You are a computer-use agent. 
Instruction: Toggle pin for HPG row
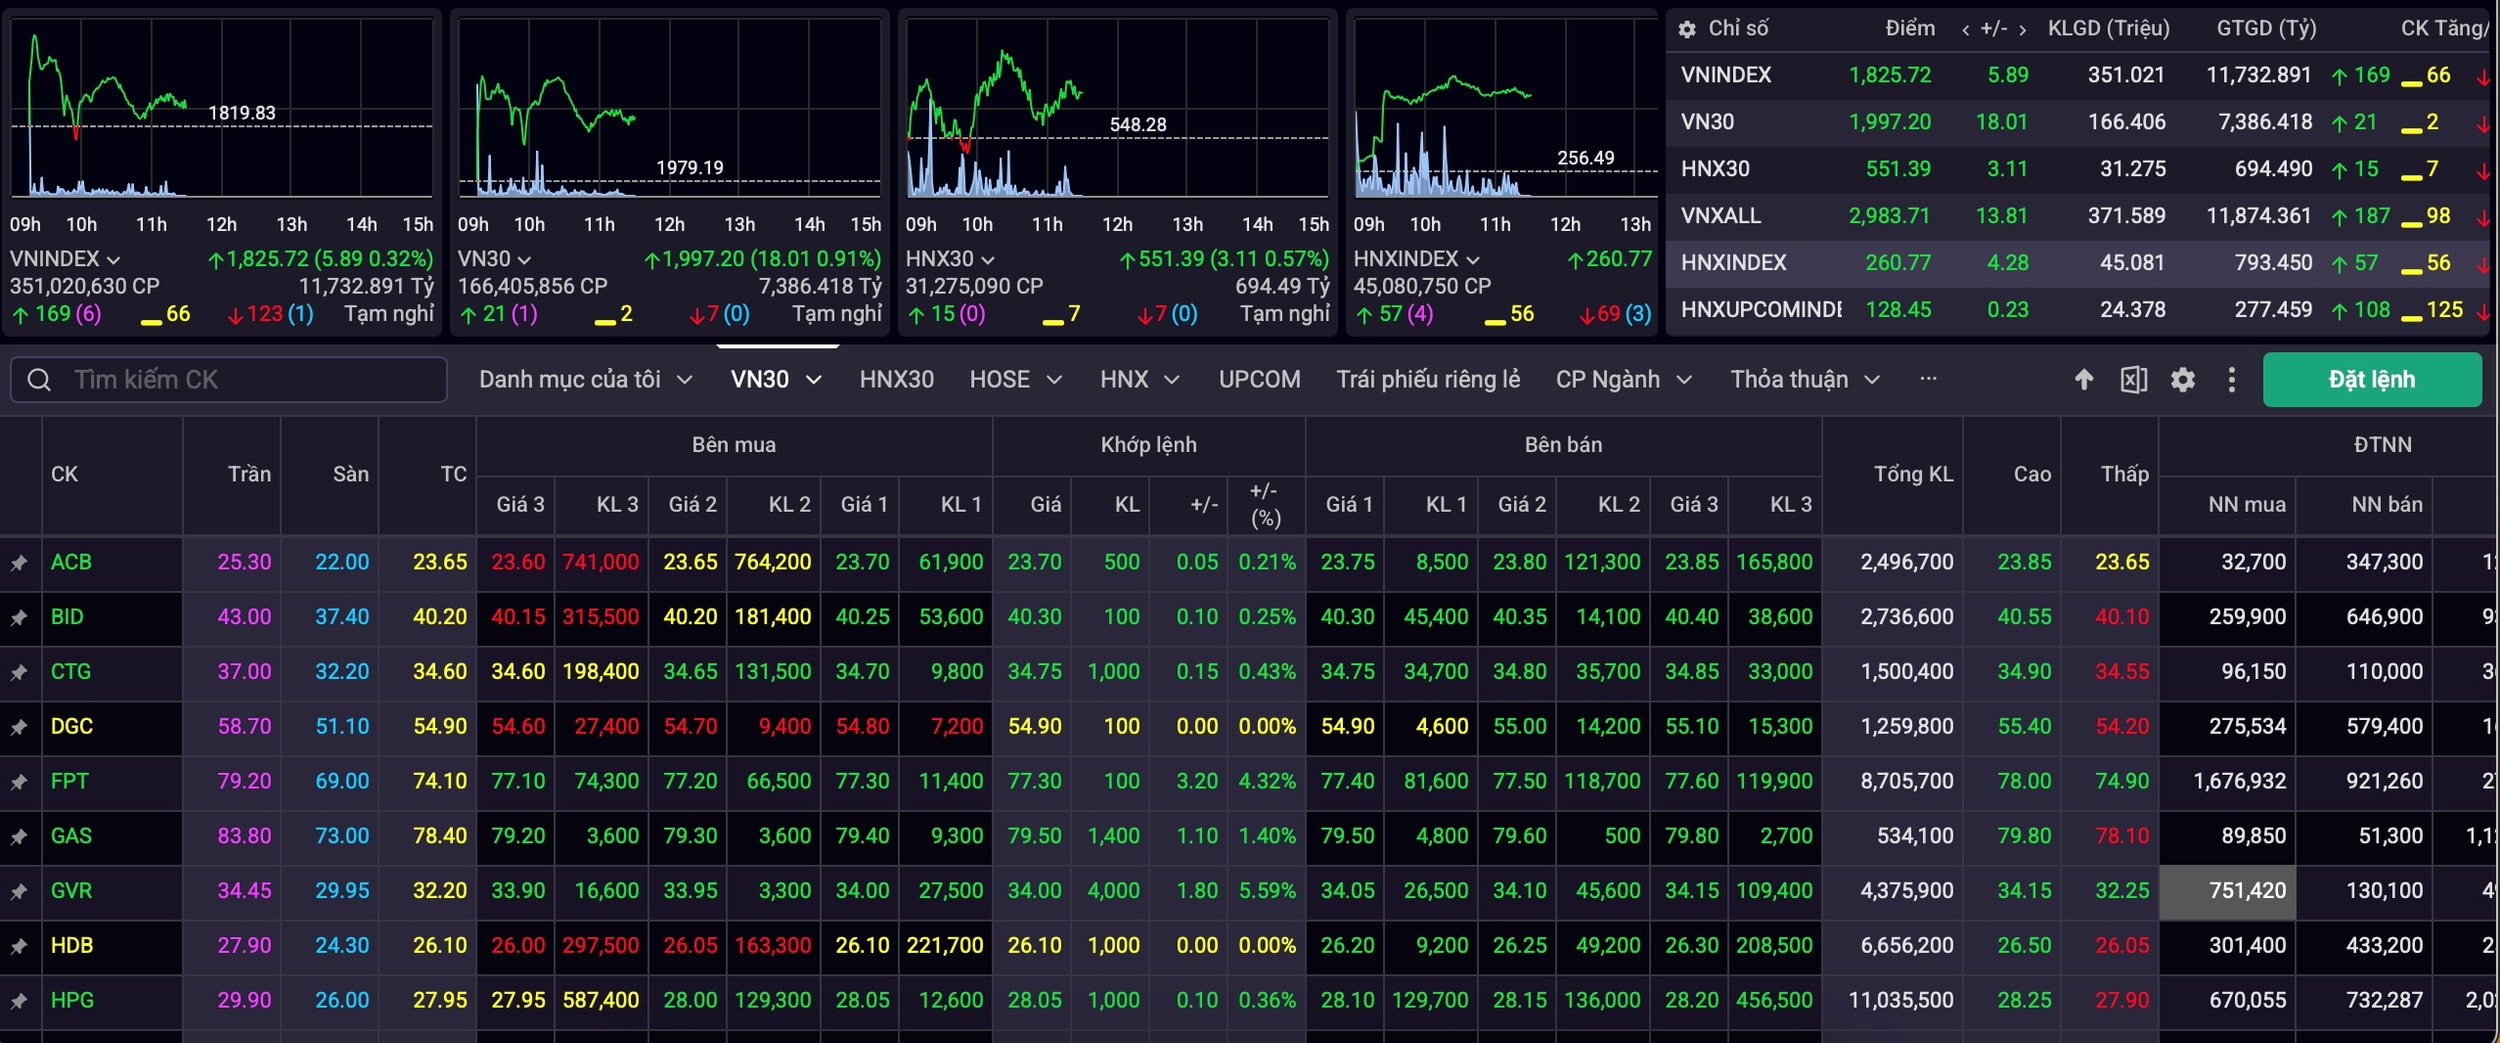(19, 1001)
